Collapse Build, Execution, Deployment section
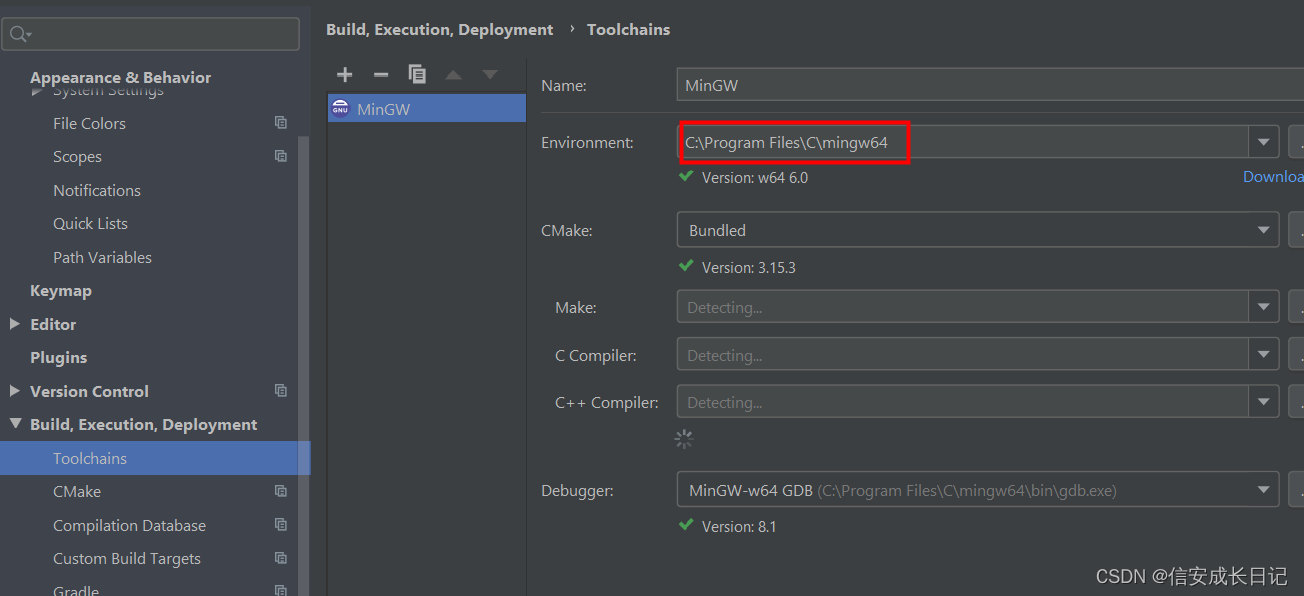This screenshot has width=1304, height=596. pos(15,424)
